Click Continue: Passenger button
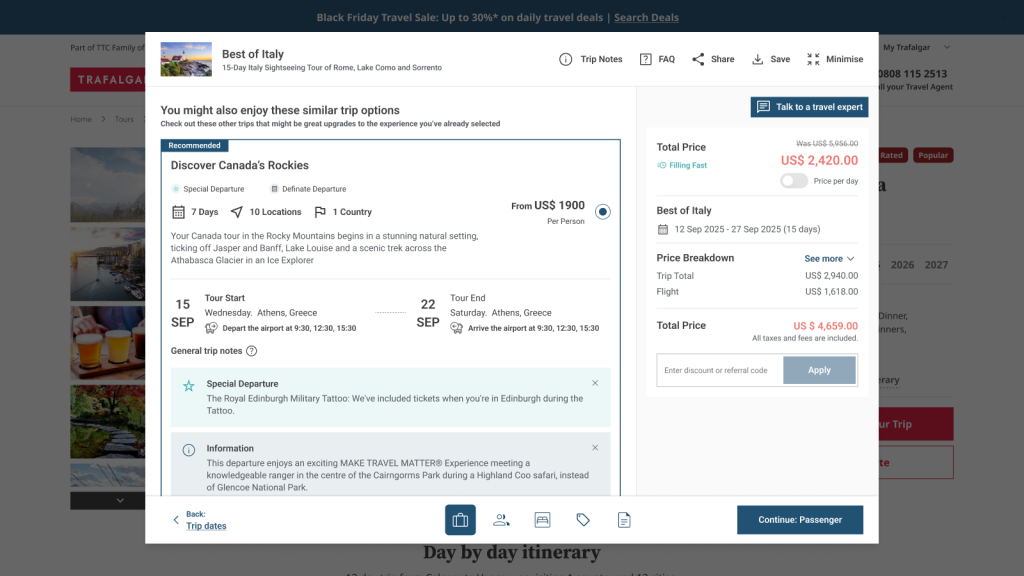This screenshot has width=1024, height=576. (799, 520)
